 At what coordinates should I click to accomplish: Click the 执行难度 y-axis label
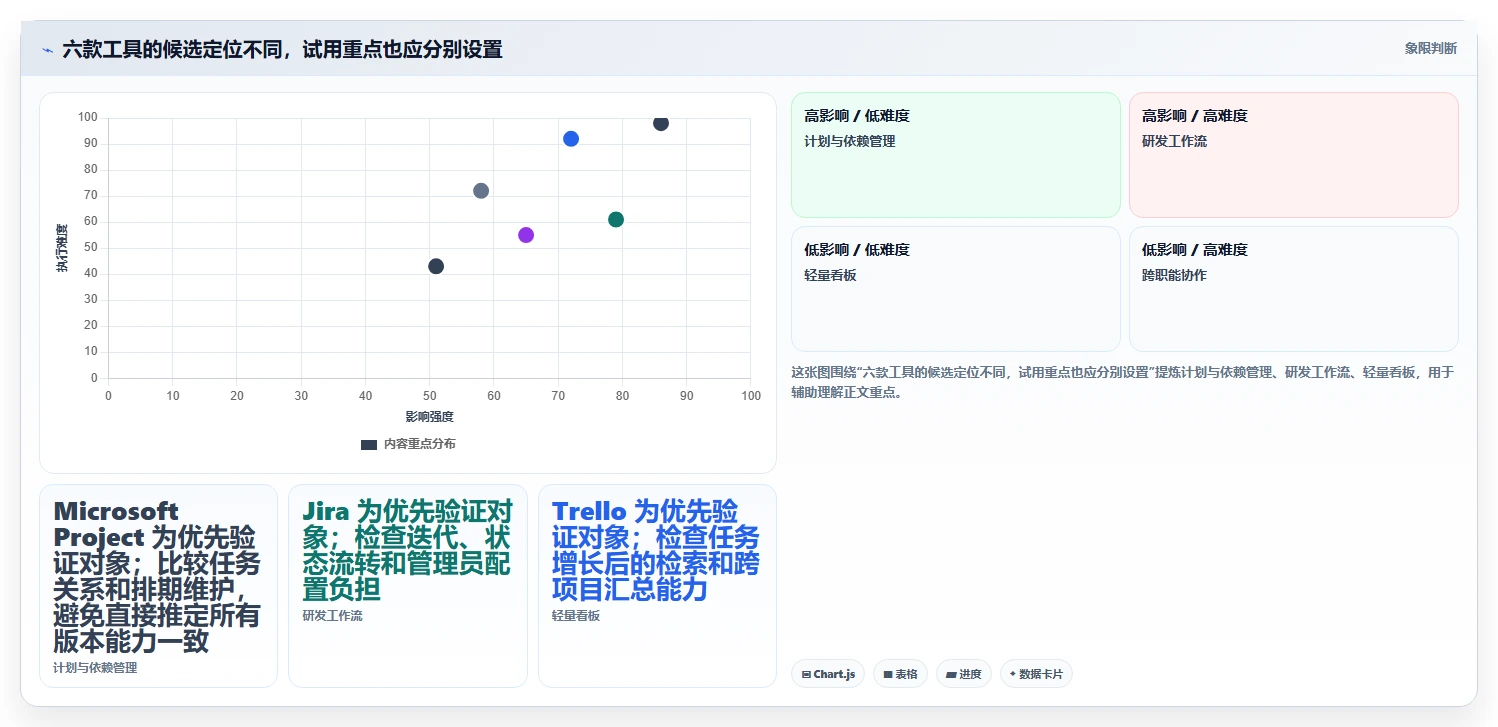(x=62, y=248)
